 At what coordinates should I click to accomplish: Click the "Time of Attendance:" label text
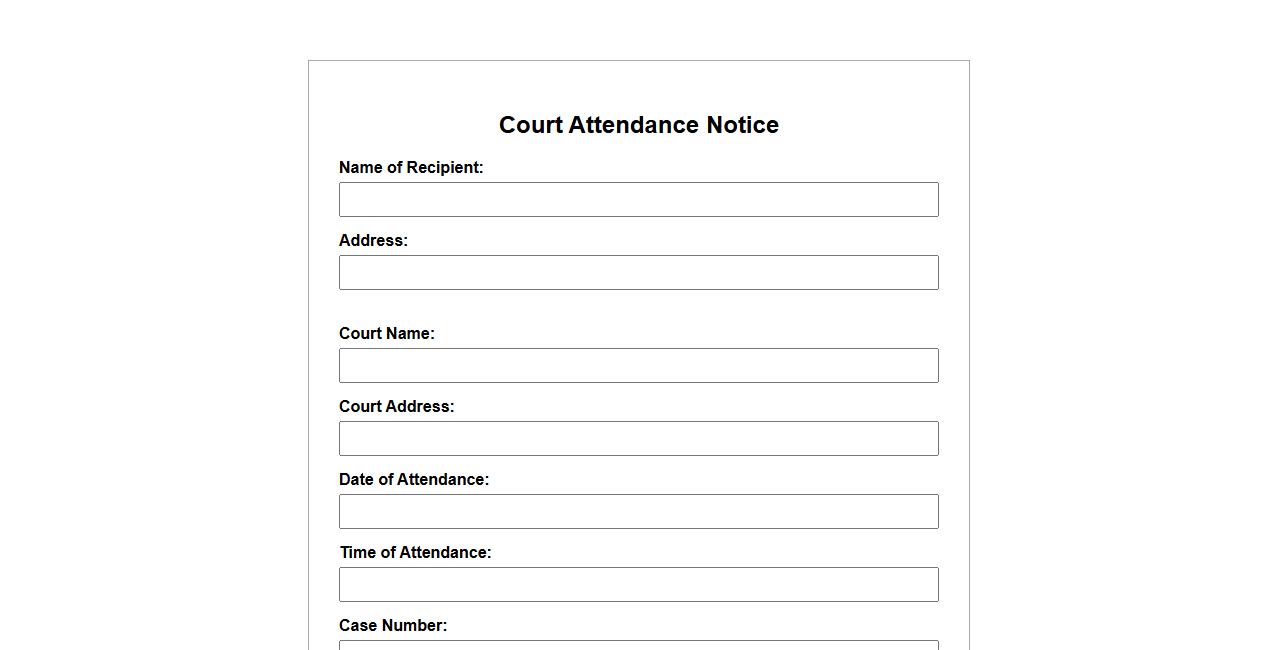pyautogui.click(x=415, y=552)
